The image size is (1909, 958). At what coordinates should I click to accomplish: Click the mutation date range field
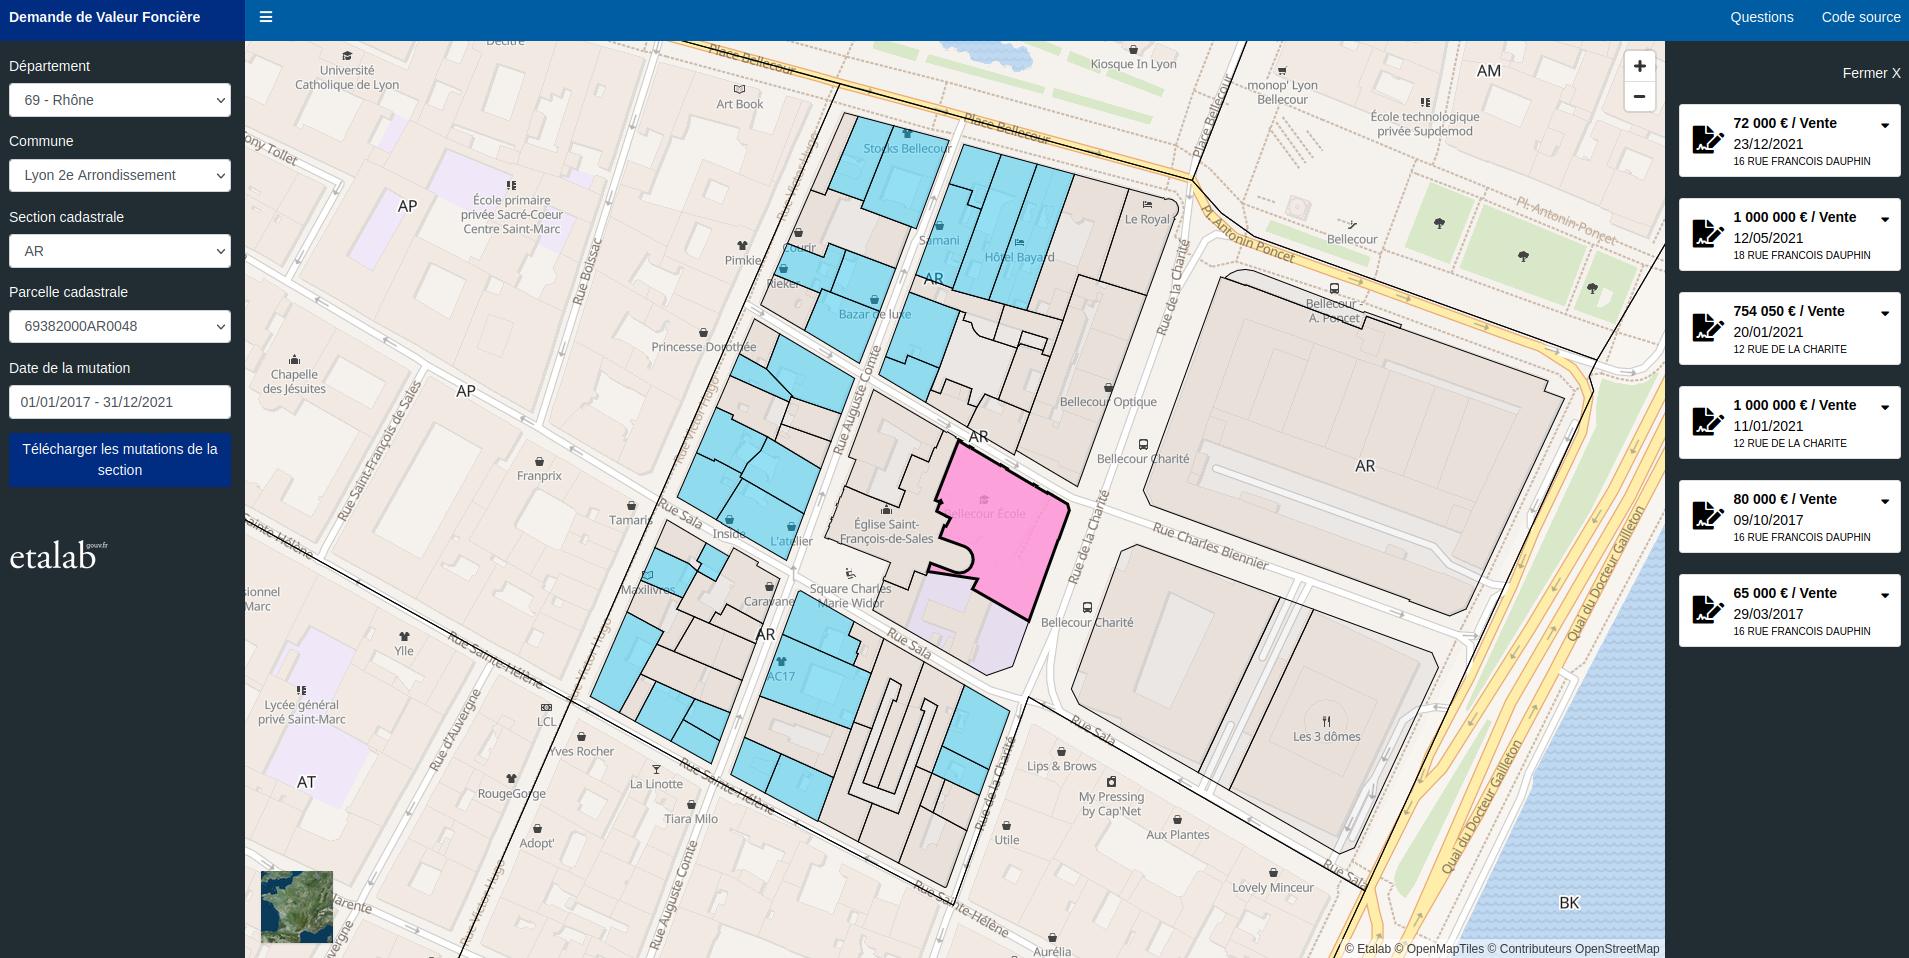120,402
